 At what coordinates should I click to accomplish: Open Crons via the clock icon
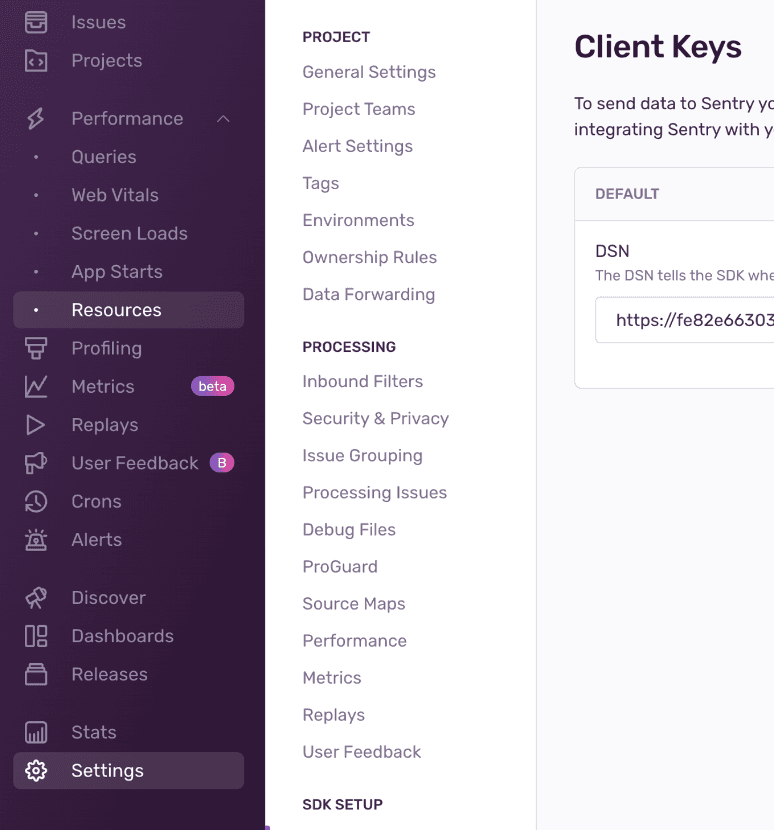36,502
